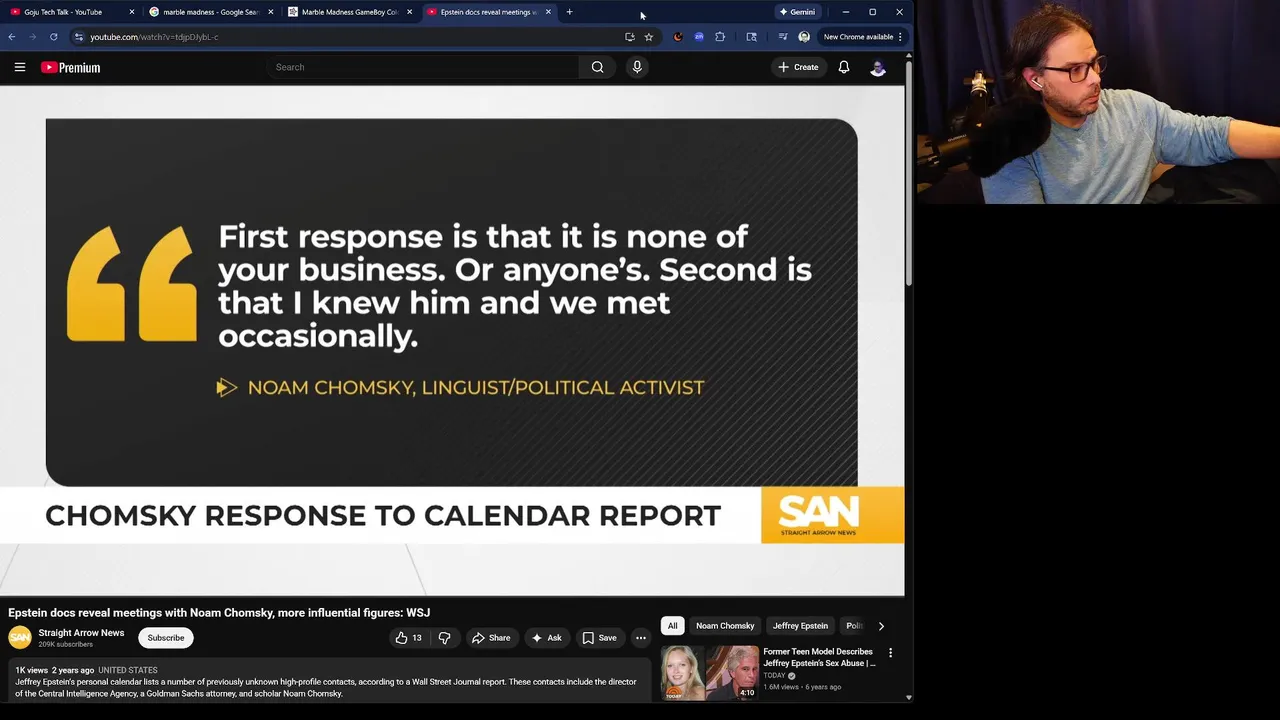1280x720 pixels.
Task: Switch to the Marble Madness GameBoy tab
Action: (349, 12)
